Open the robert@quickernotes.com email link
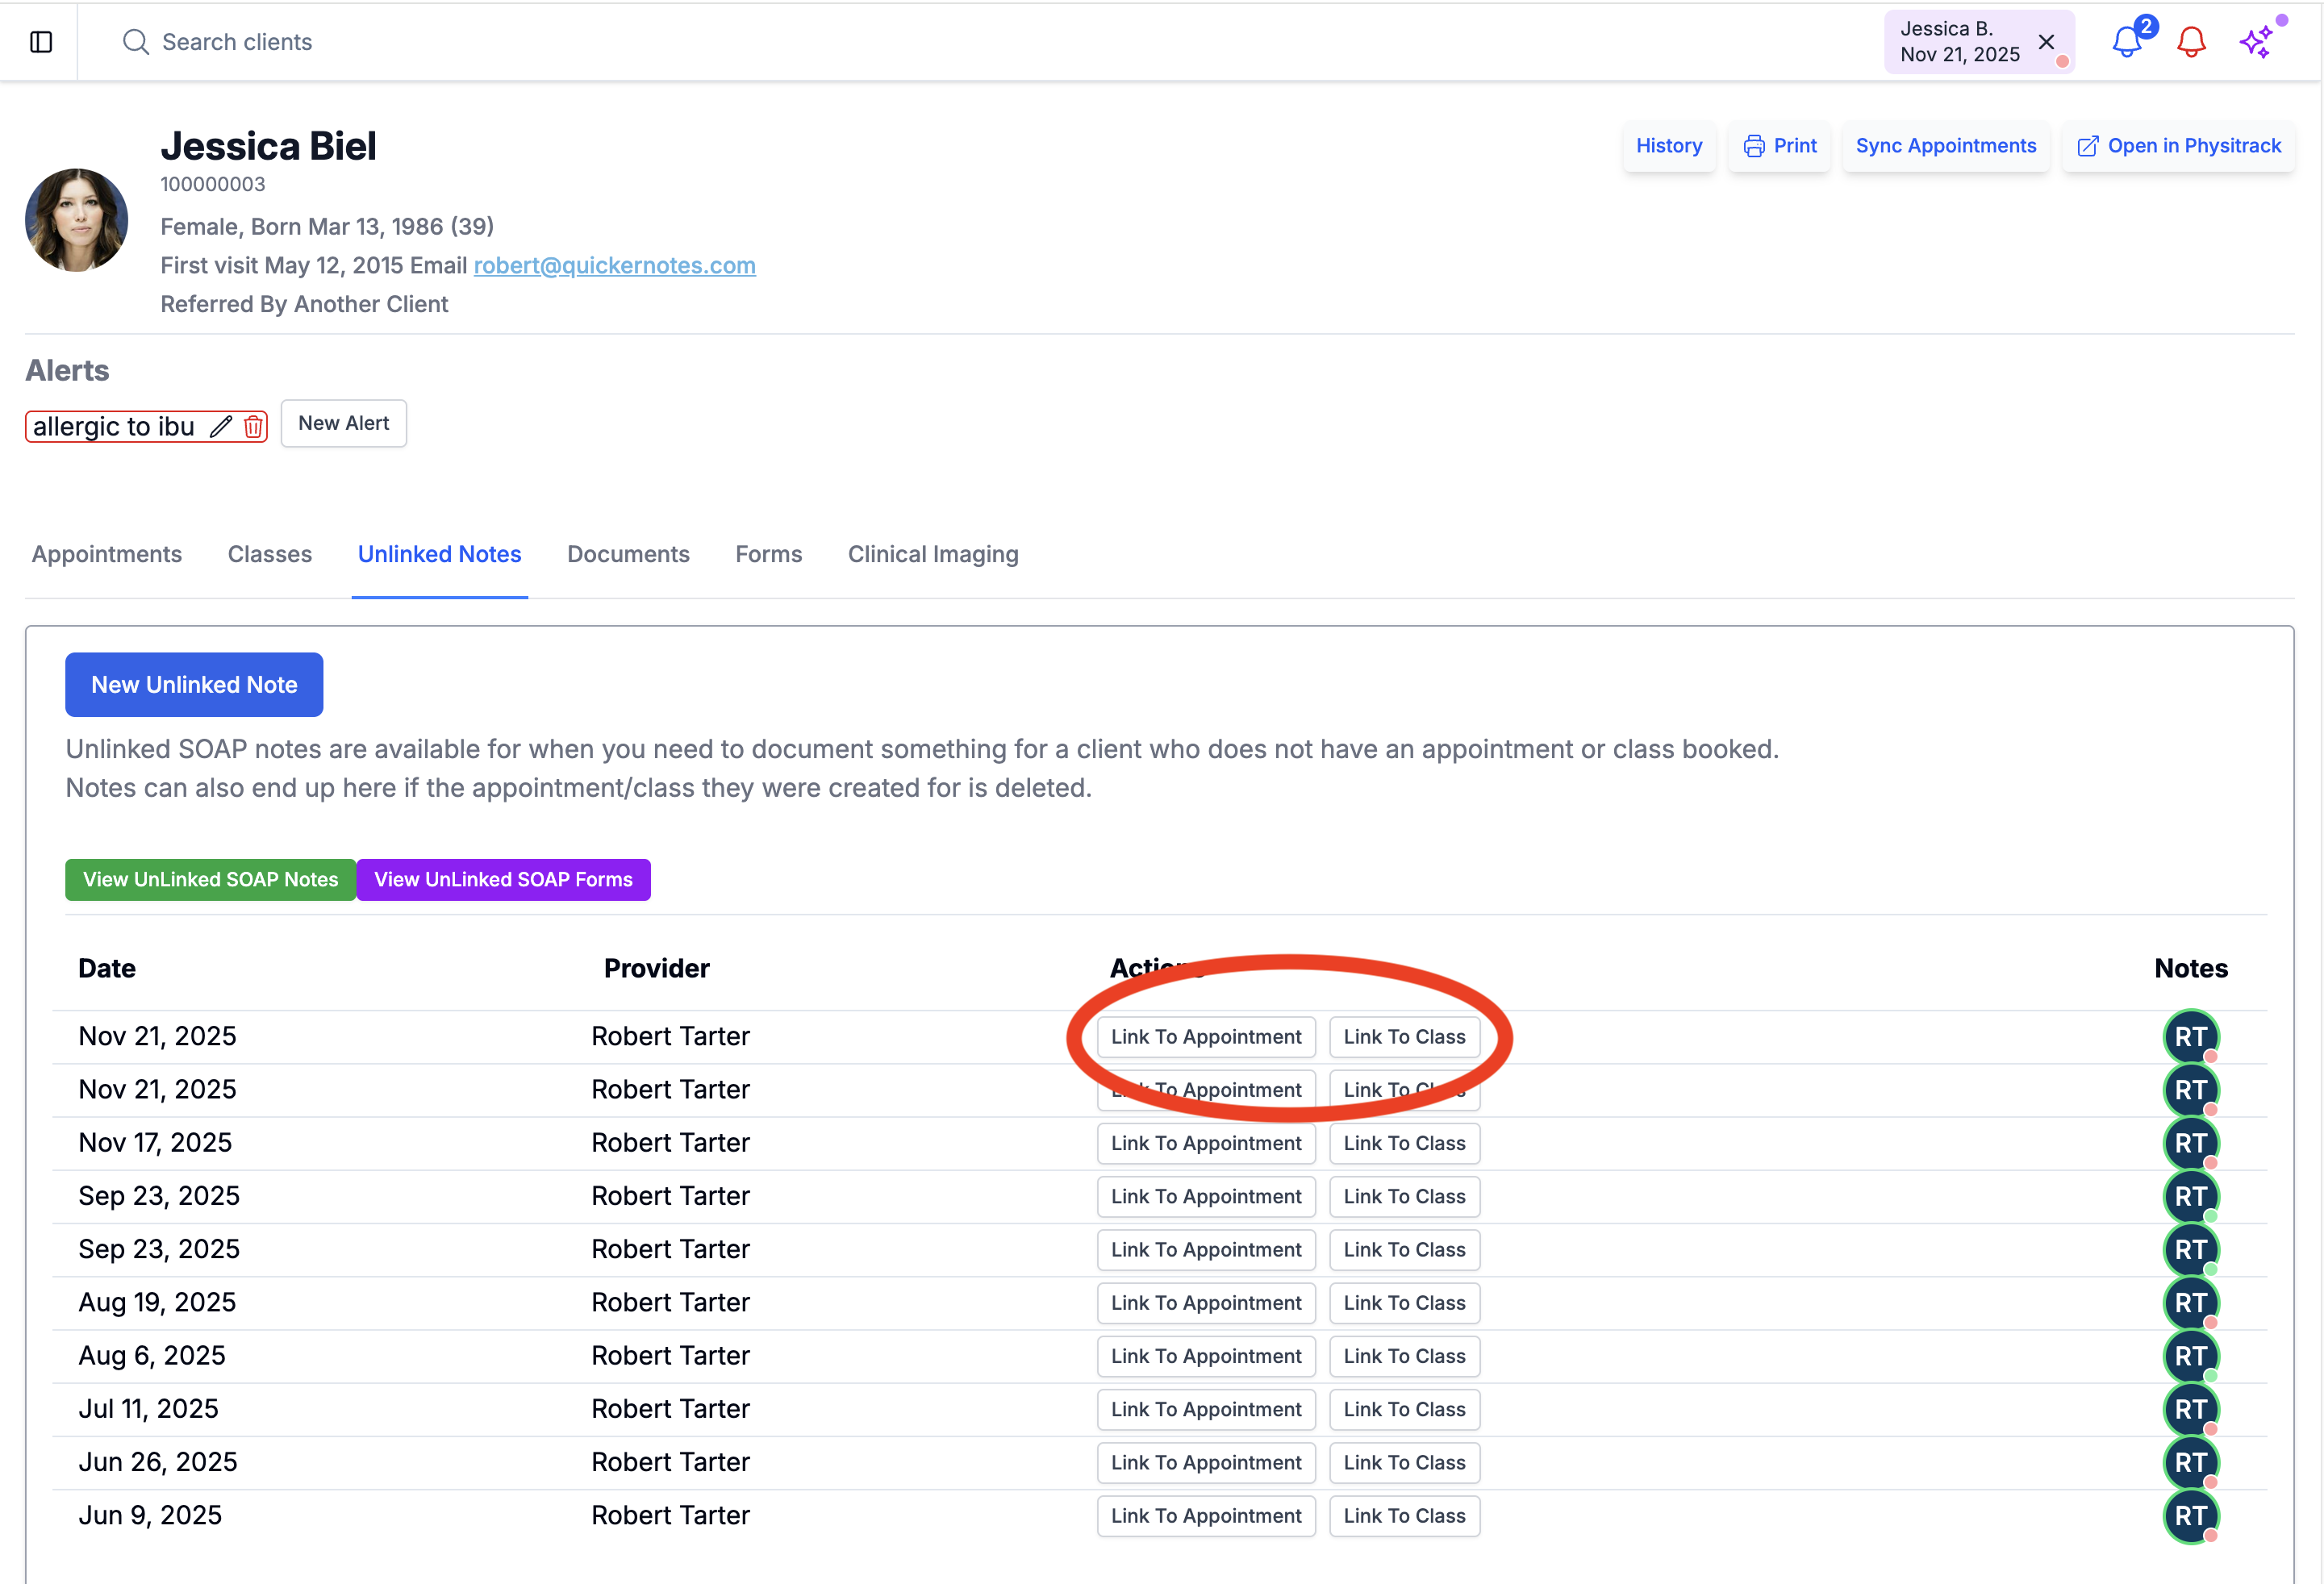This screenshot has height=1584, width=2324. tap(614, 265)
